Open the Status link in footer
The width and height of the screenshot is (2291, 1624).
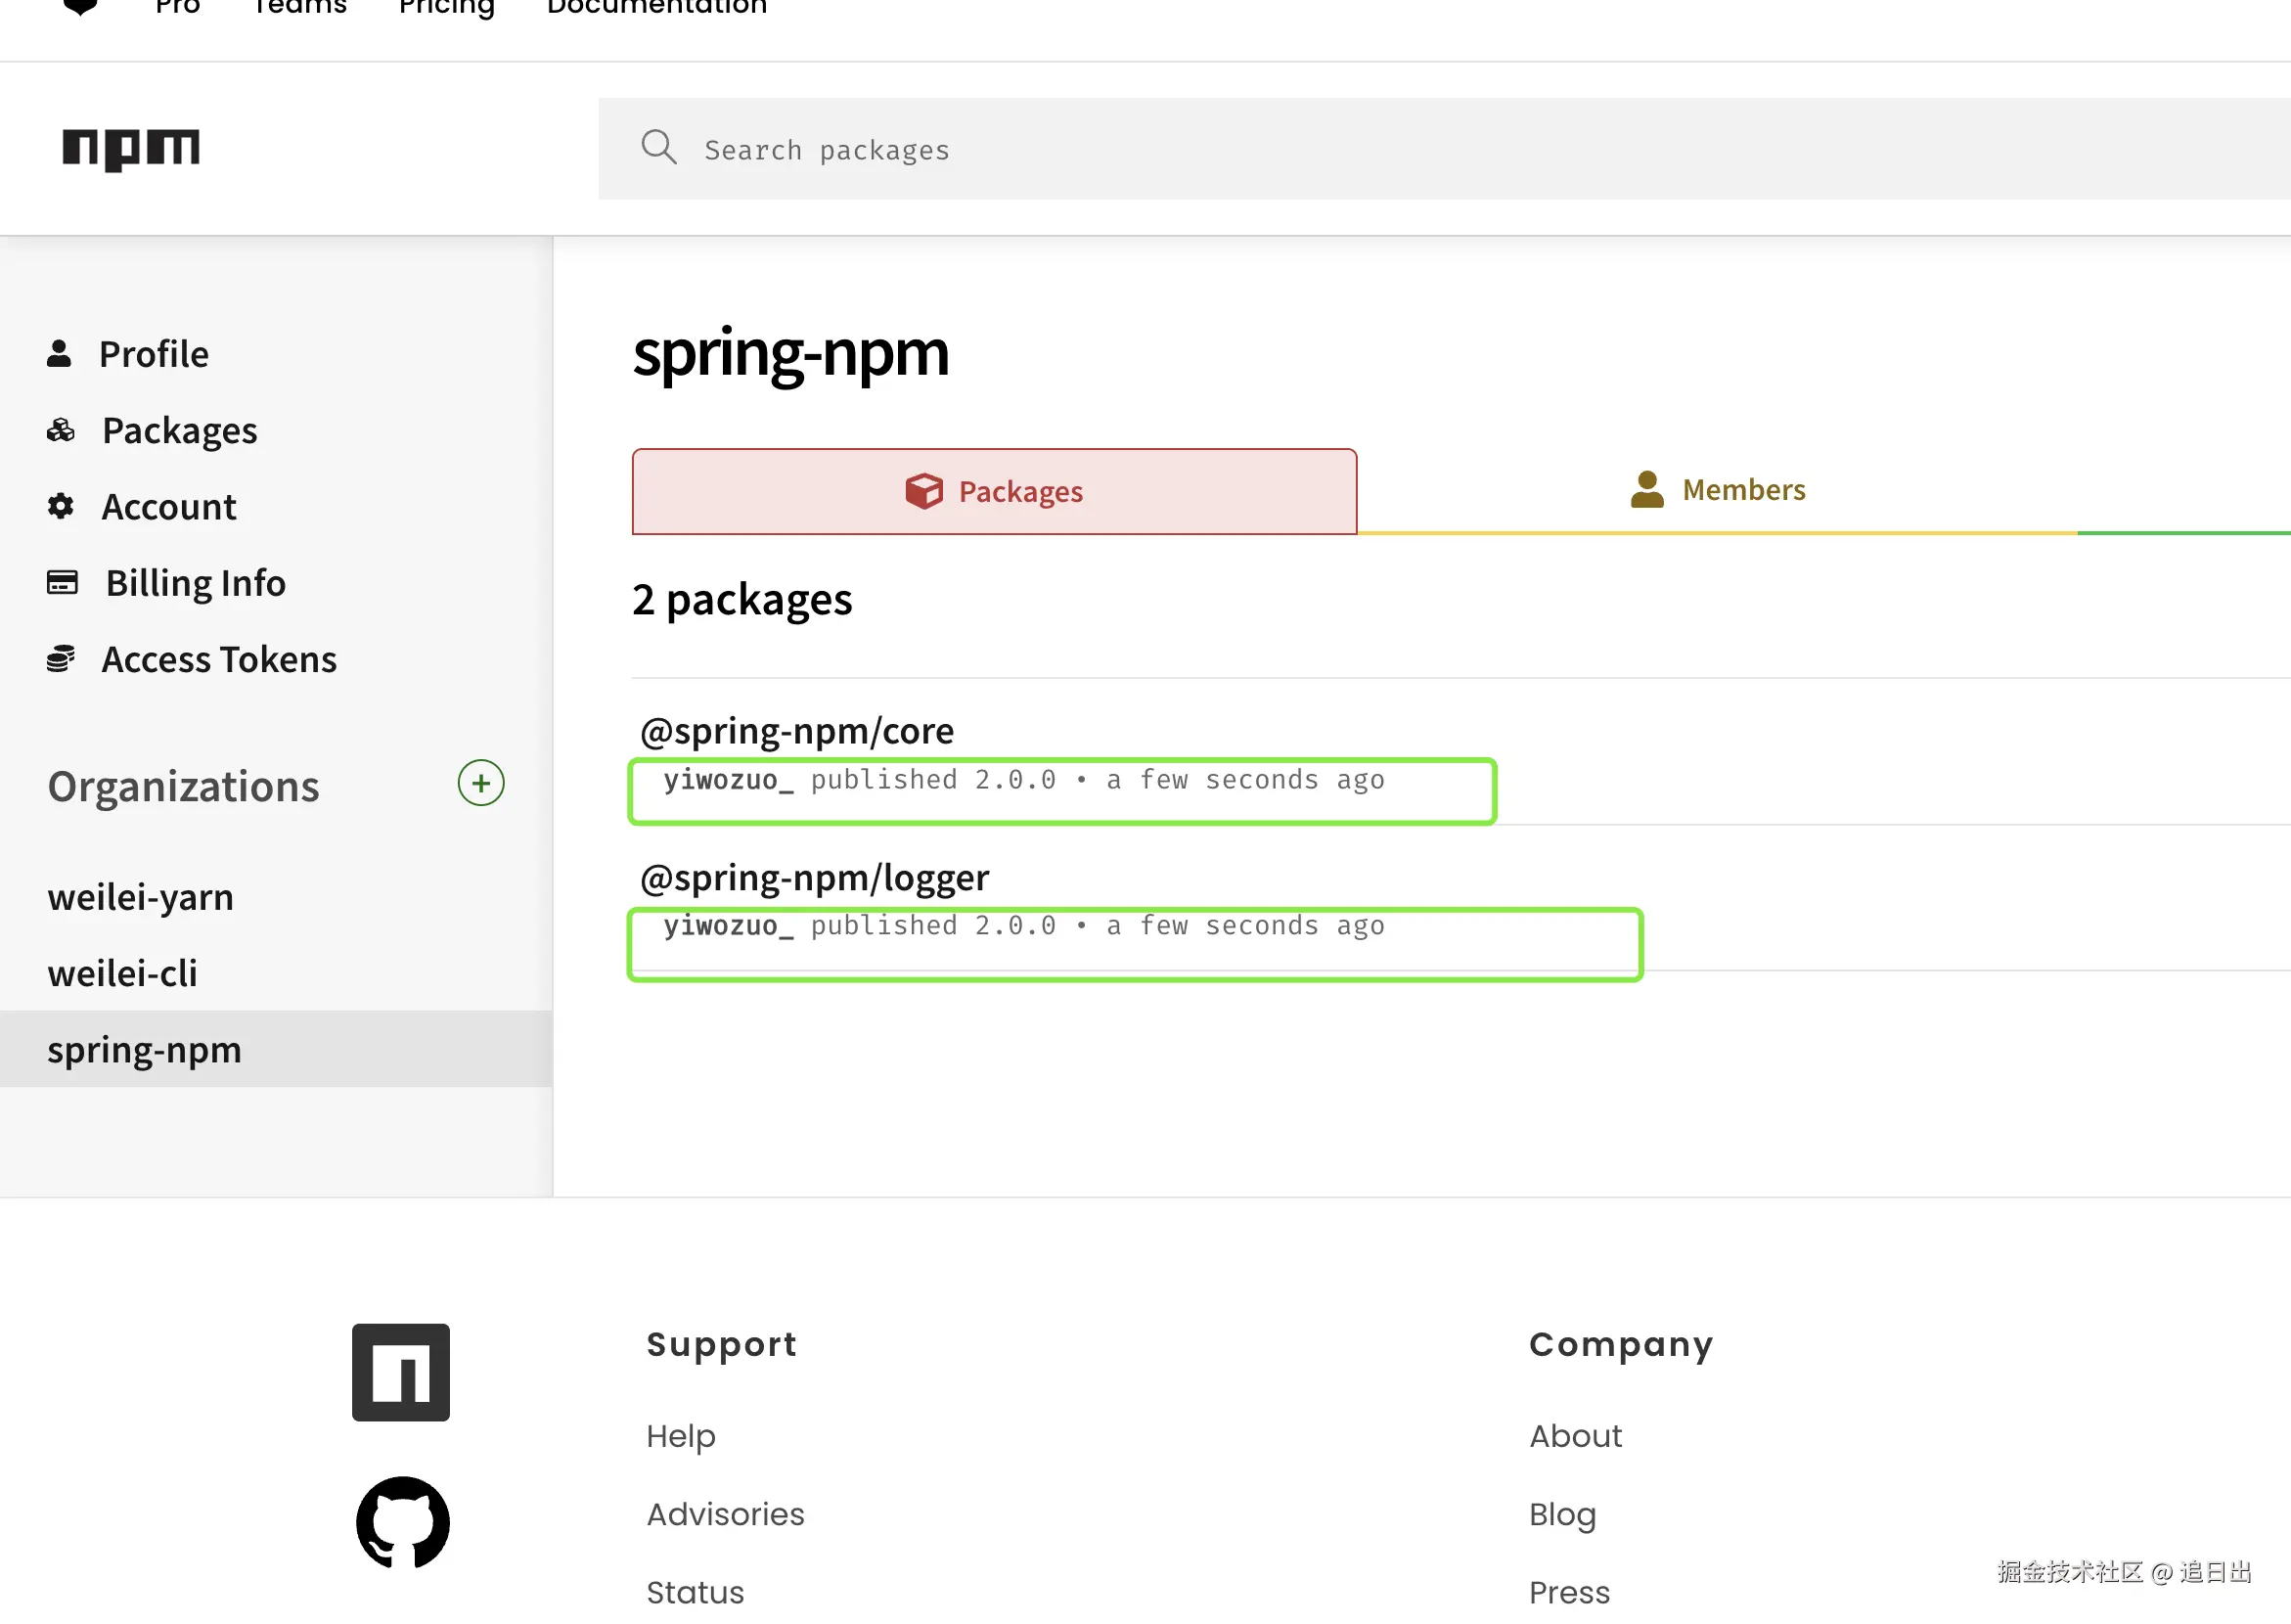(x=696, y=1592)
